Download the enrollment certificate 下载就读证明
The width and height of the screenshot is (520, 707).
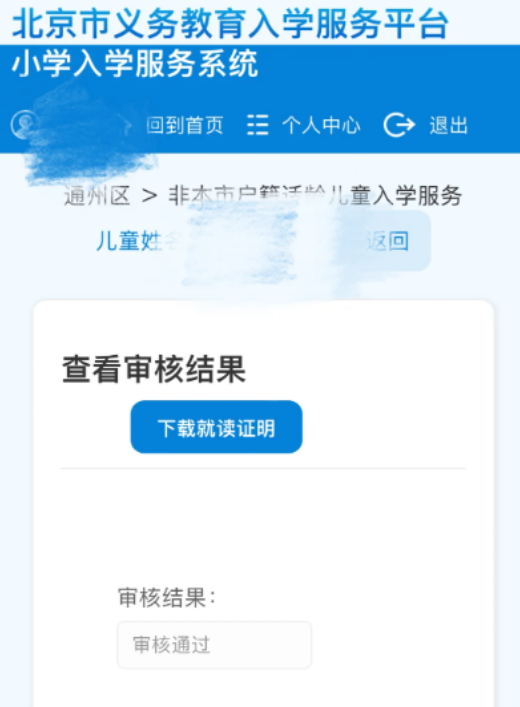216,427
